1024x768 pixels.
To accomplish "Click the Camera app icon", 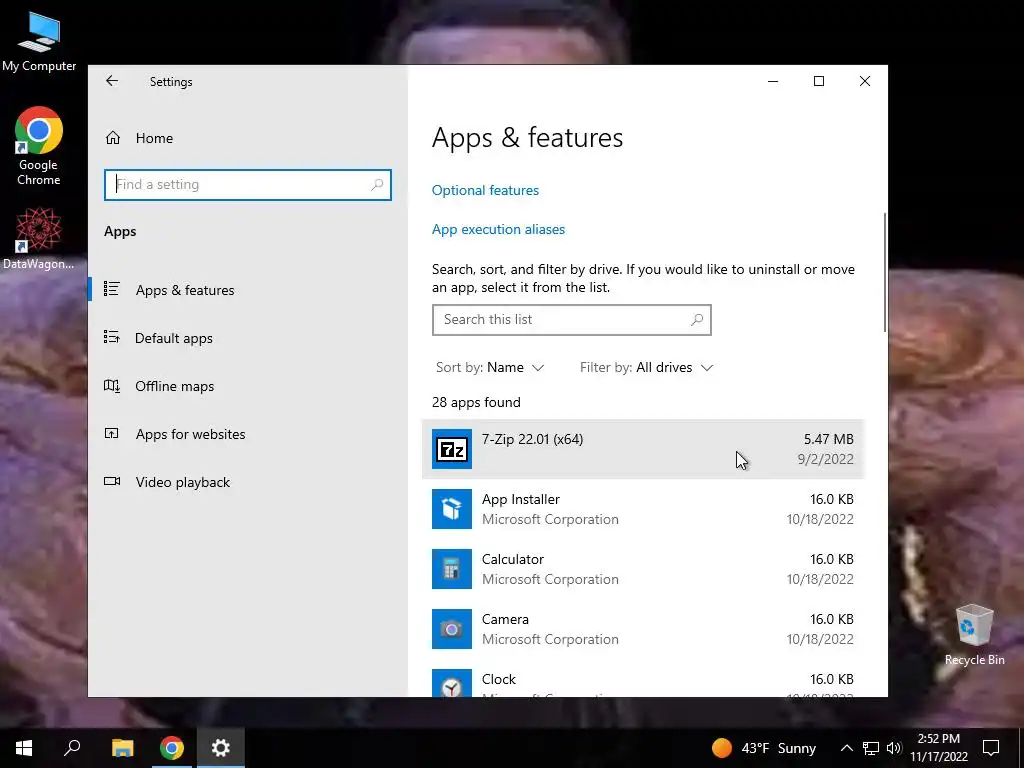I will pyautogui.click(x=451, y=629).
